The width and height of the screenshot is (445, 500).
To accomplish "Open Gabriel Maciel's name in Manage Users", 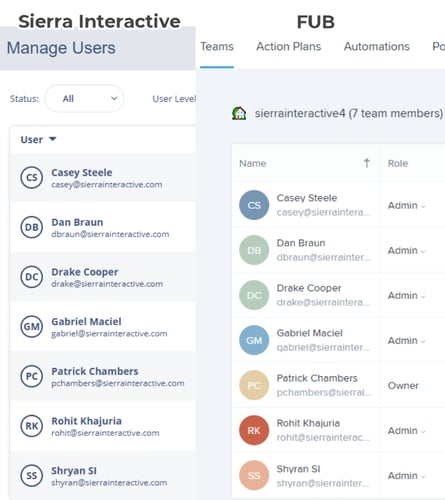I will (86, 321).
